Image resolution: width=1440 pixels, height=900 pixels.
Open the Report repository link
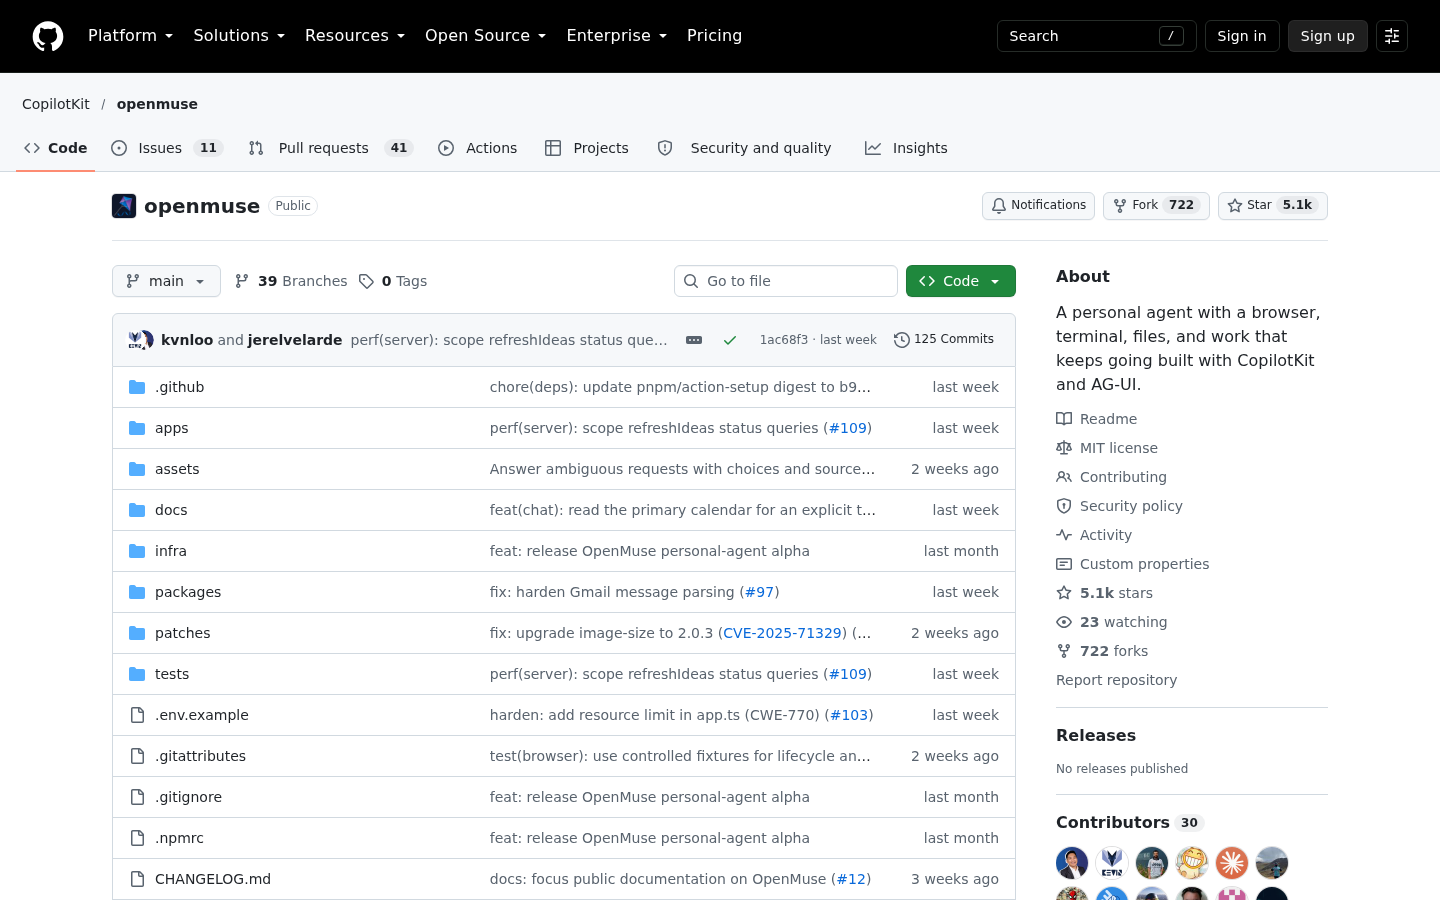click(x=1116, y=680)
